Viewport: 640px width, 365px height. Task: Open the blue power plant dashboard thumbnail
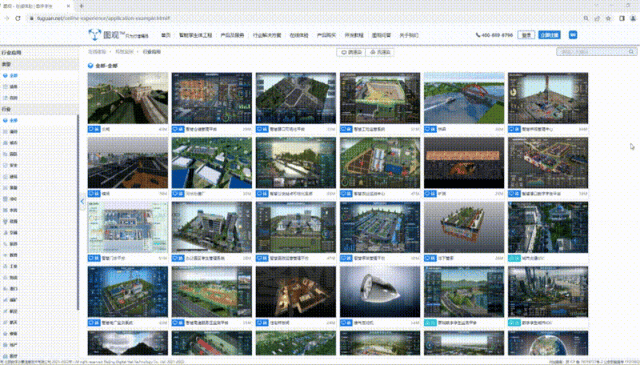pyautogui.click(x=128, y=292)
